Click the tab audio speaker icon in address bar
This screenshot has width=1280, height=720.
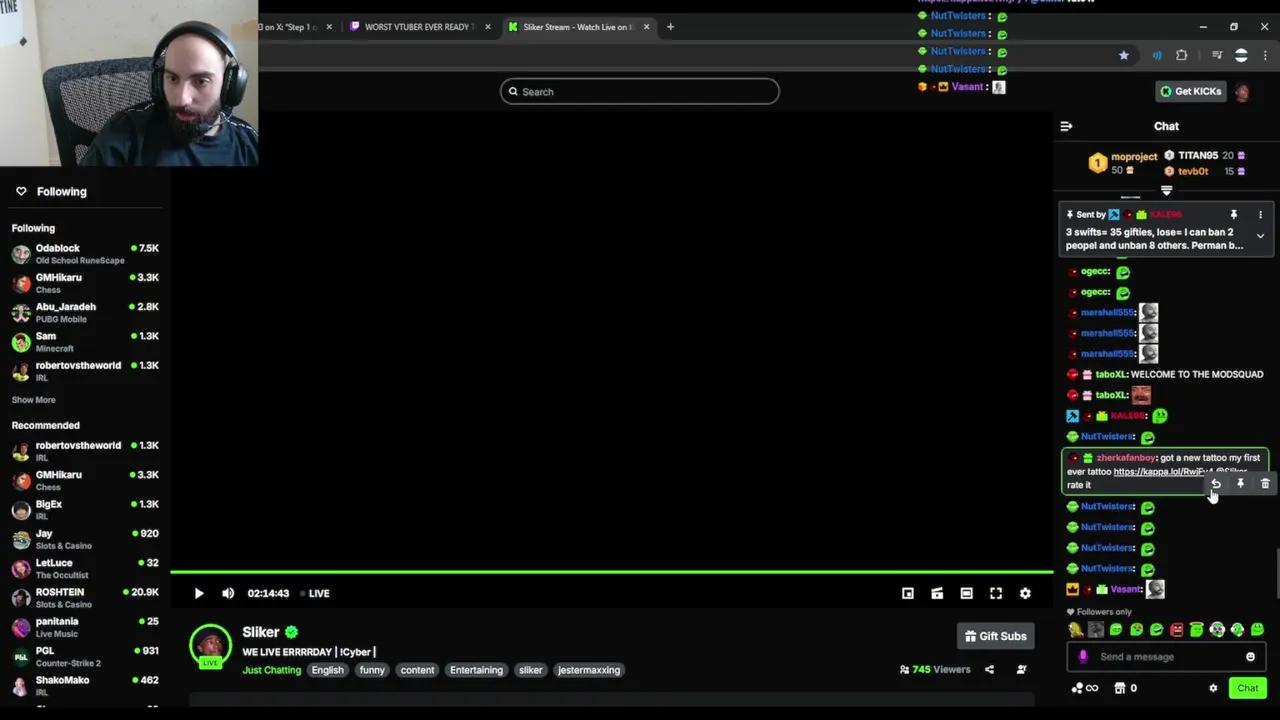[1157, 56]
